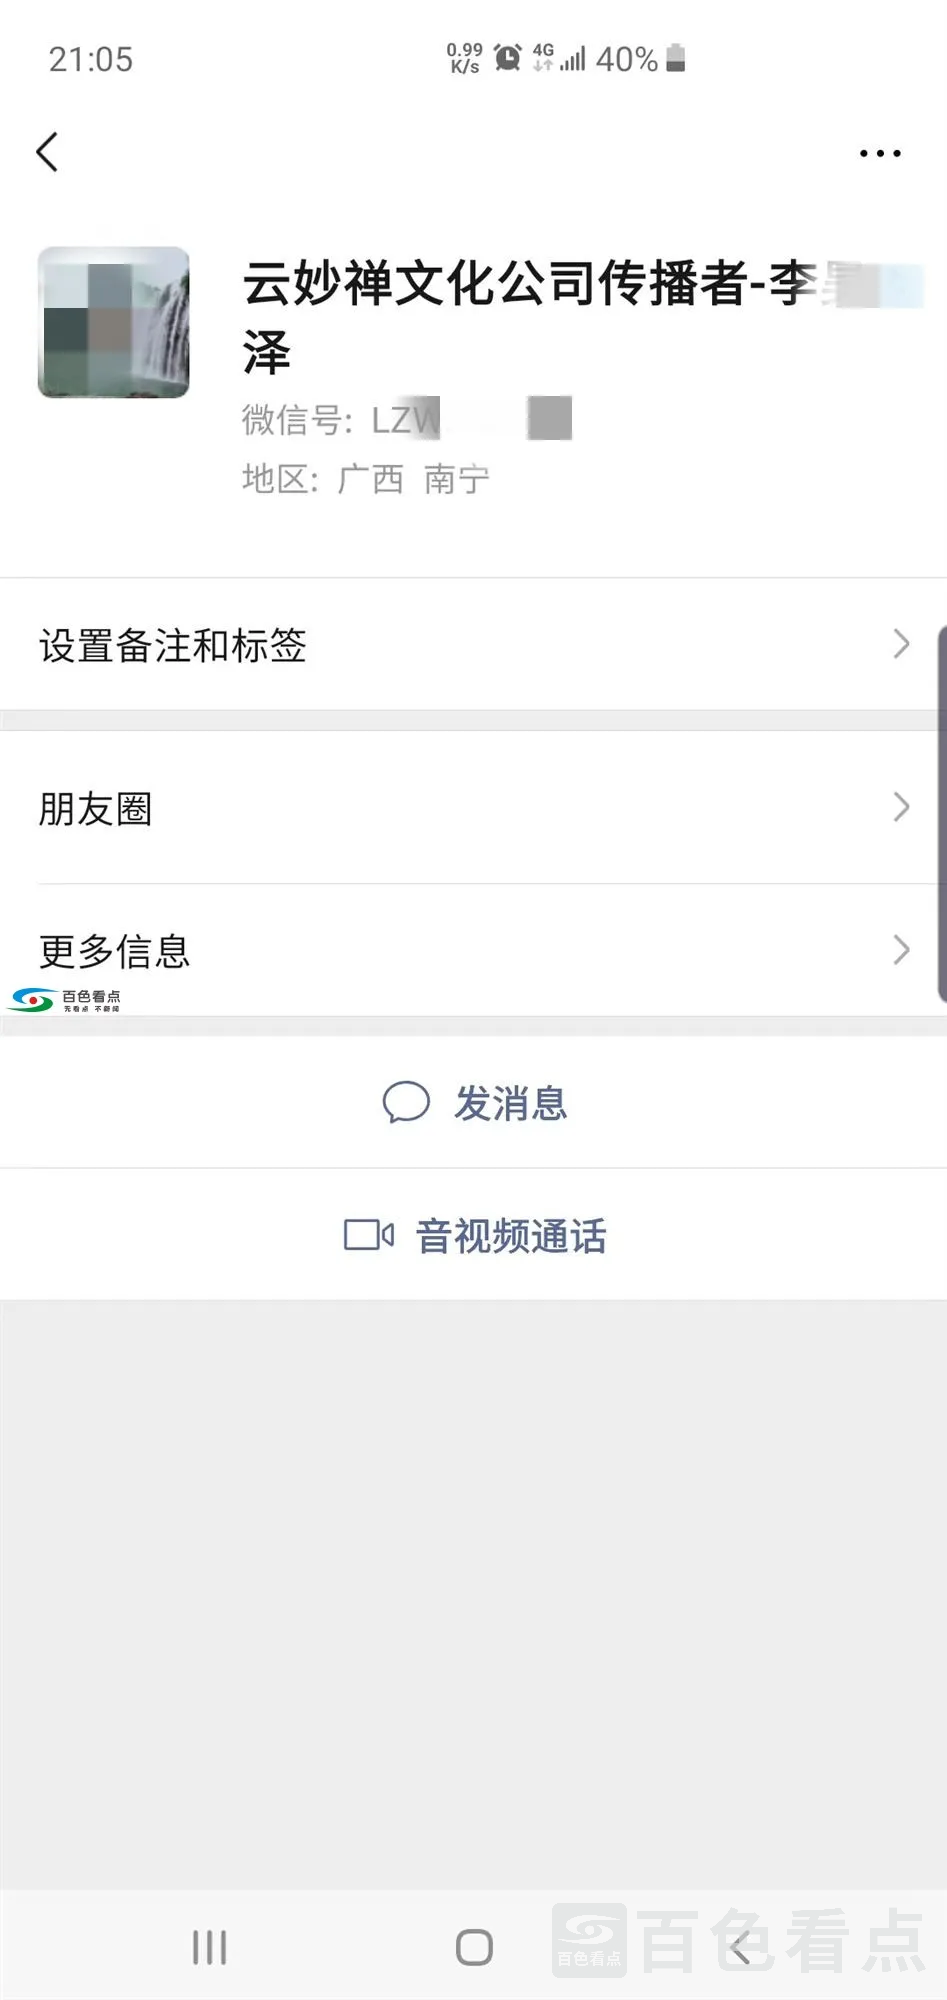947x2000 pixels.
Task: Tap the 发消息 button text
Action: pos(511,1104)
